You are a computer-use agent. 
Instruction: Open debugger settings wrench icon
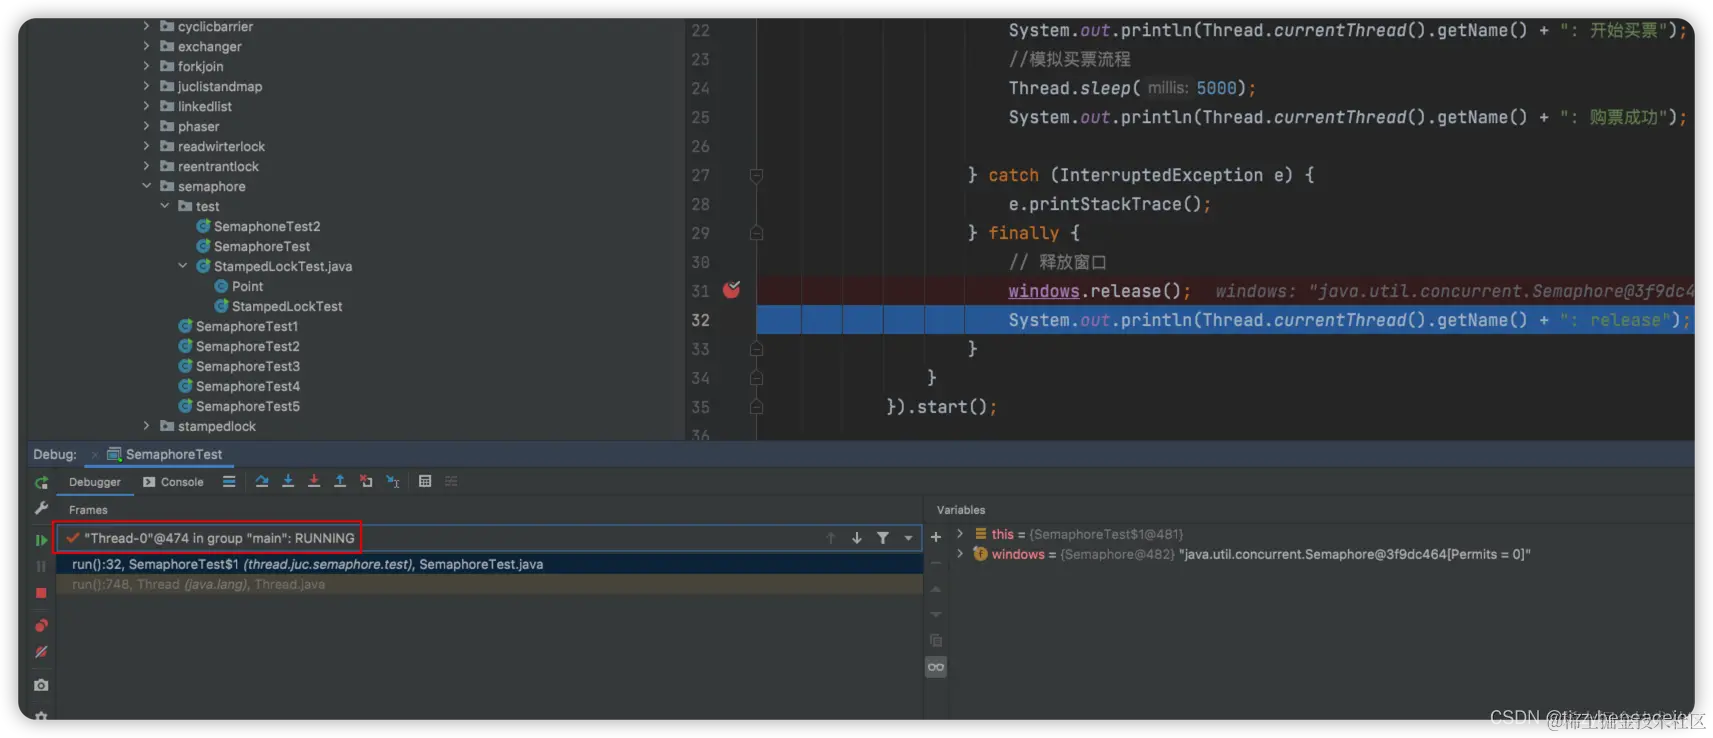[x=41, y=508]
